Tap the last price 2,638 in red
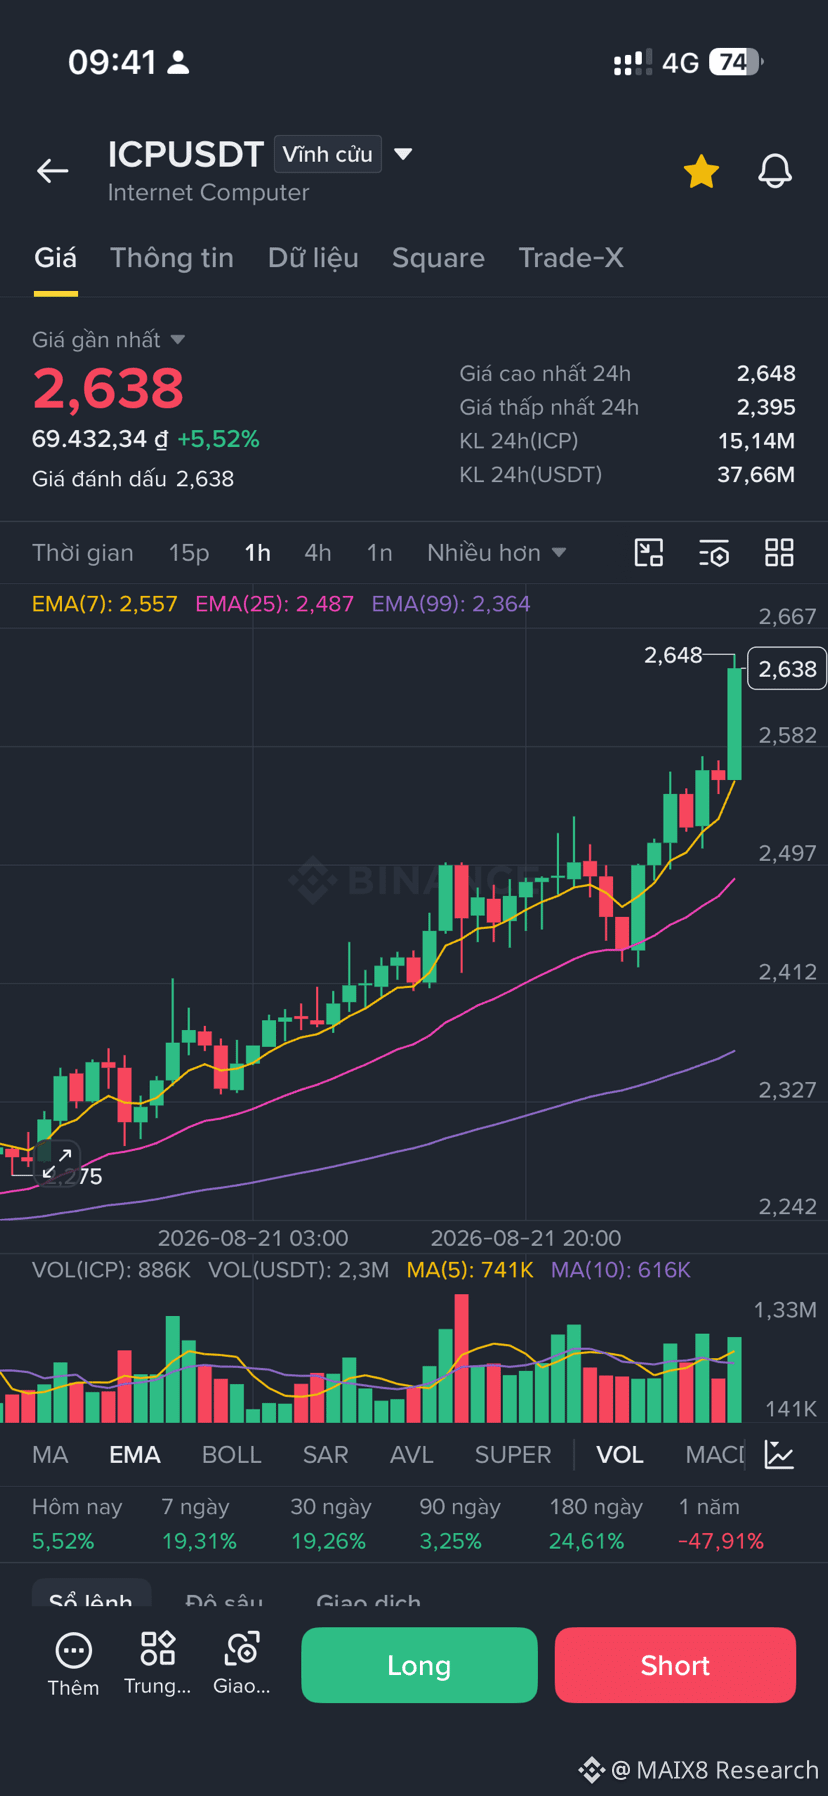Viewport: 828px width, 1796px height. 108,388
